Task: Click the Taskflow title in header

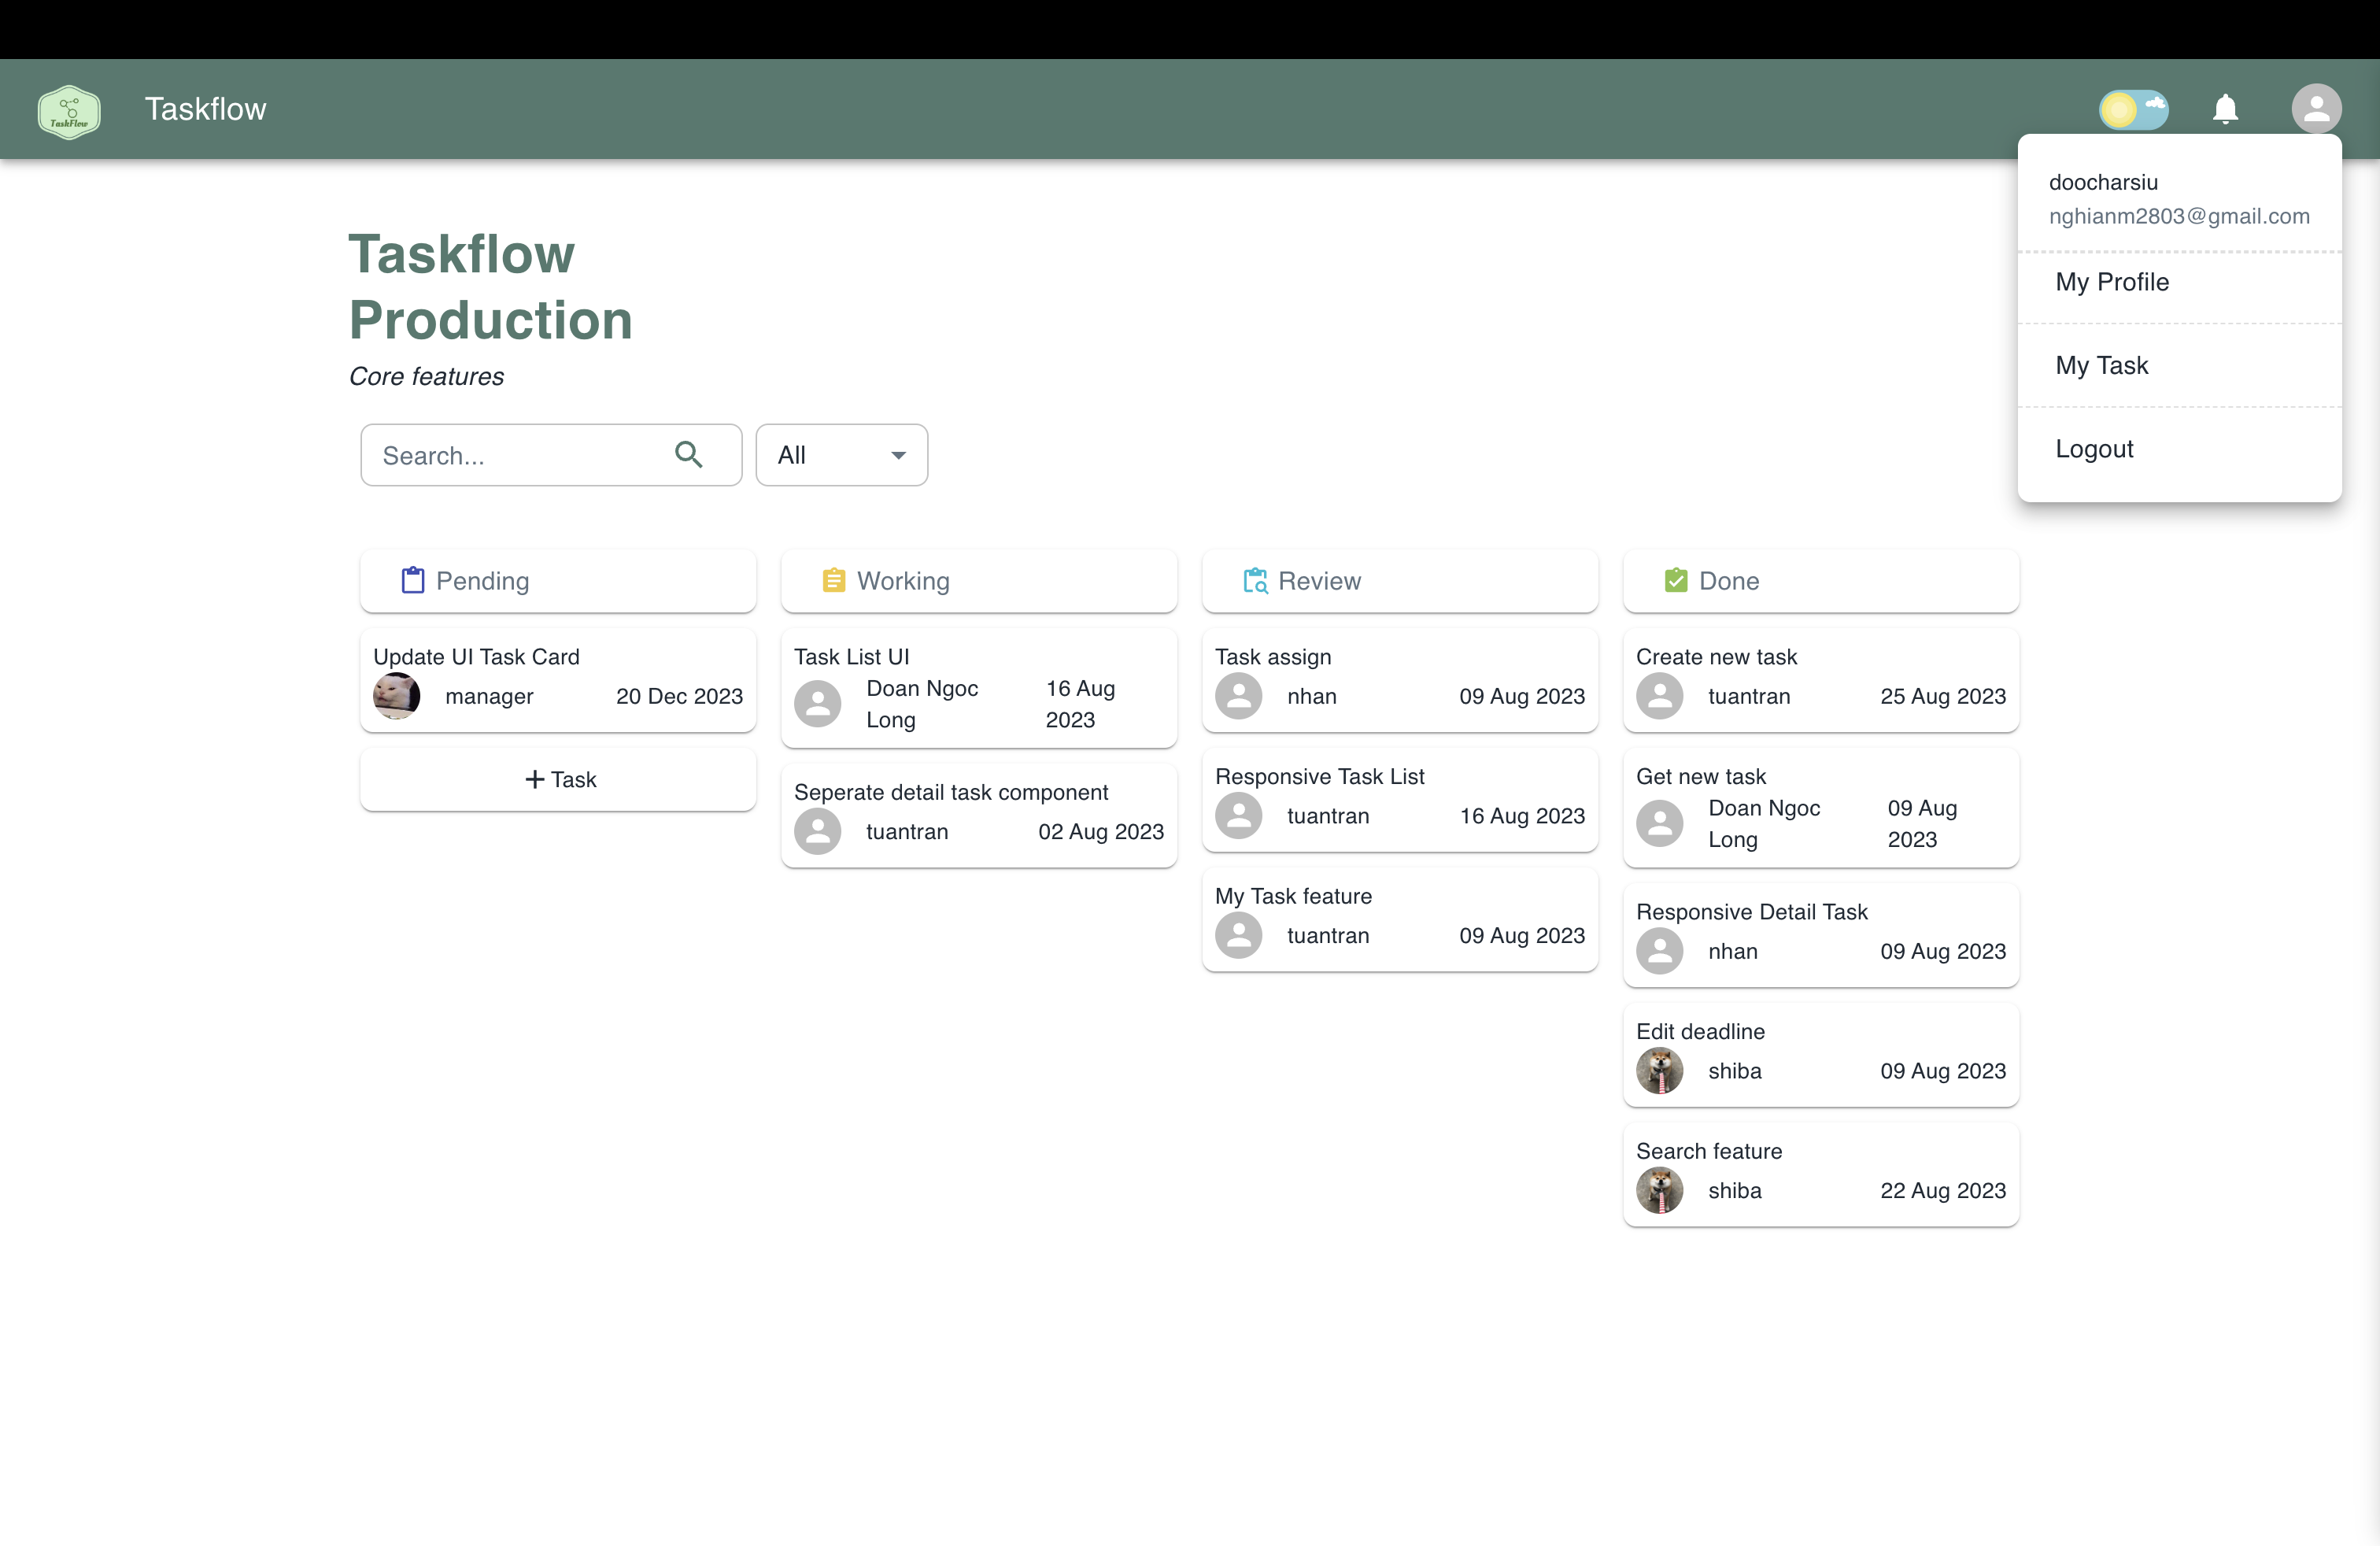Action: coord(205,109)
